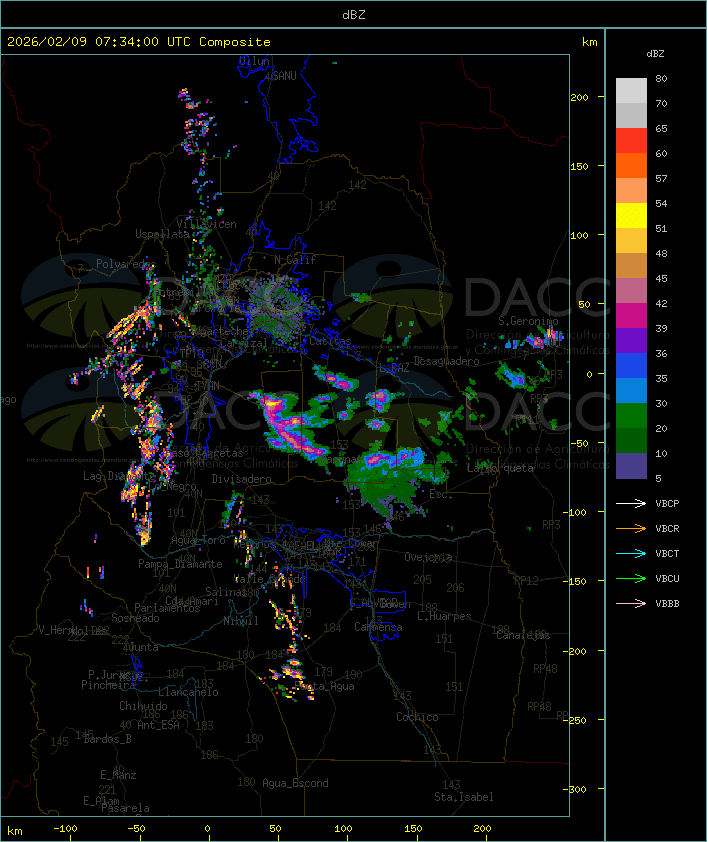The width and height of the screenshot is (707, 842).
Task: Click the VBCR legend label
Action: pos(667,529)
